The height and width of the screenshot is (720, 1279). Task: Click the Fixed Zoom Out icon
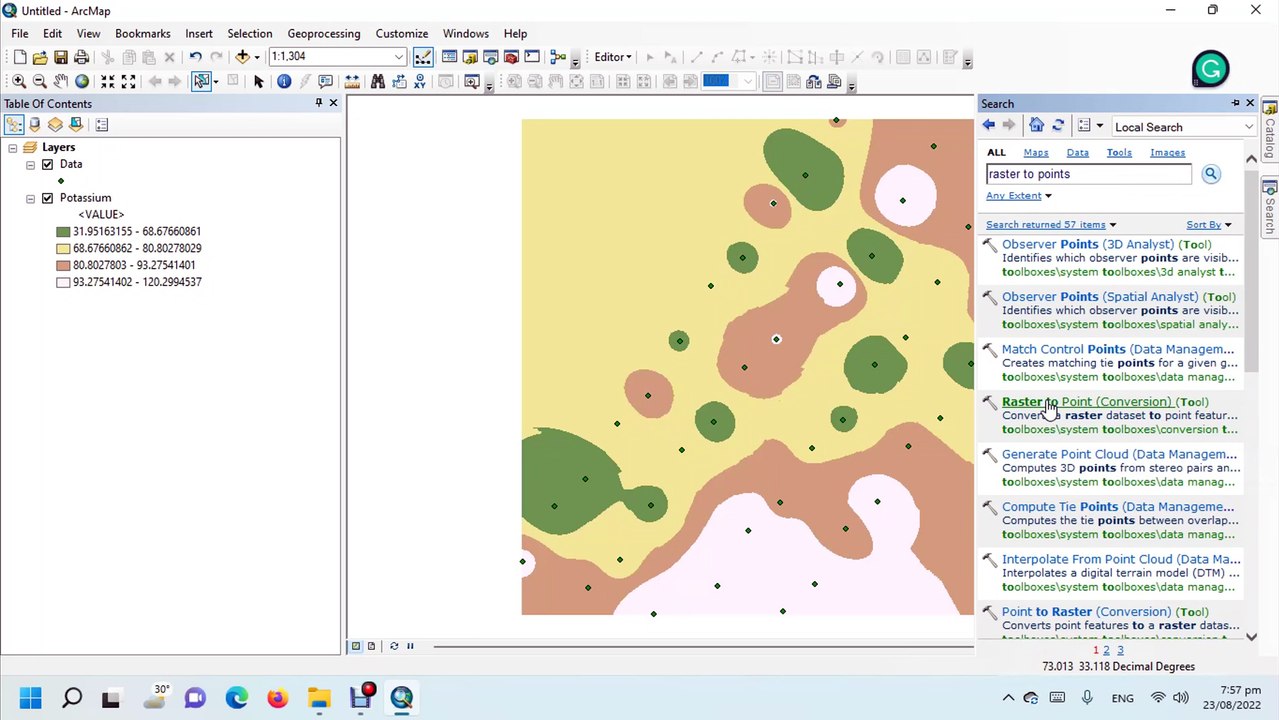128,81
